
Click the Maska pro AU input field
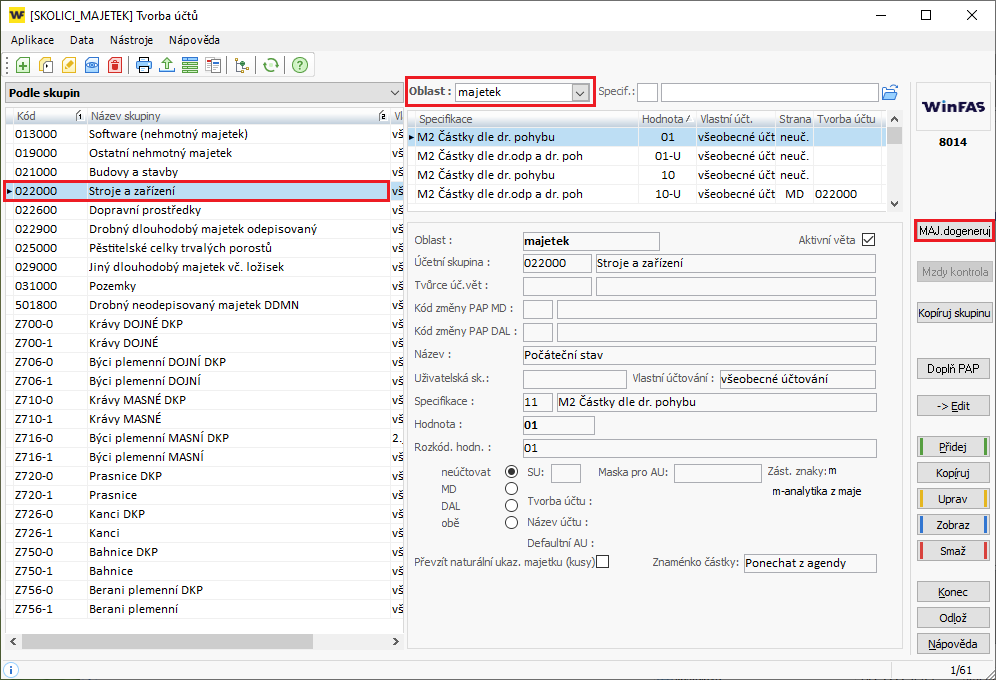718,473
